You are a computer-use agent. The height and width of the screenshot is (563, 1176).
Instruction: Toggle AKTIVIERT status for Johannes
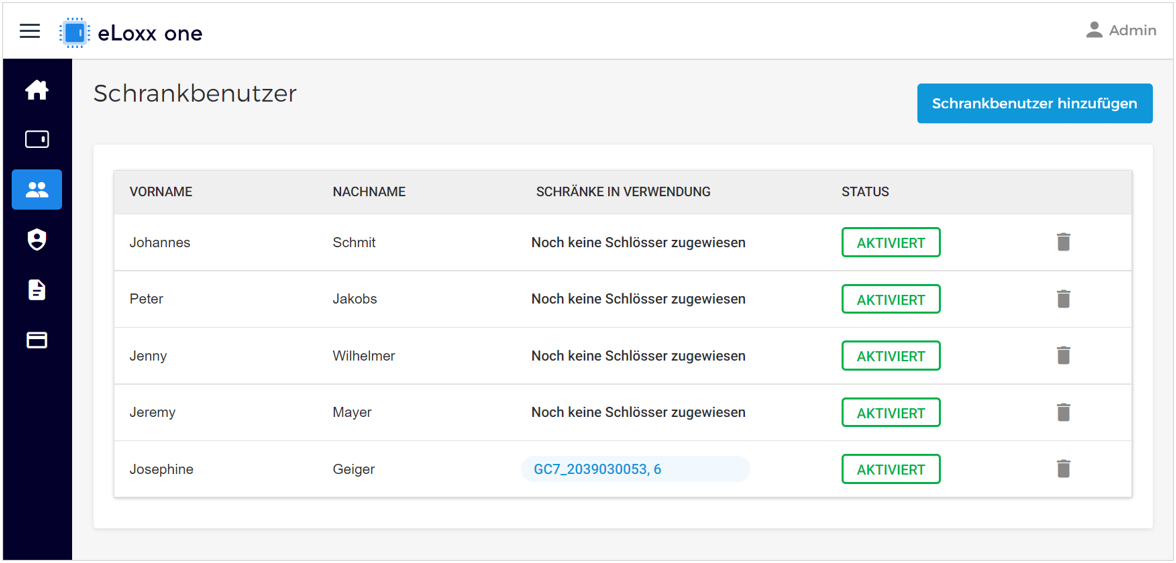click(x=891, y=243)
